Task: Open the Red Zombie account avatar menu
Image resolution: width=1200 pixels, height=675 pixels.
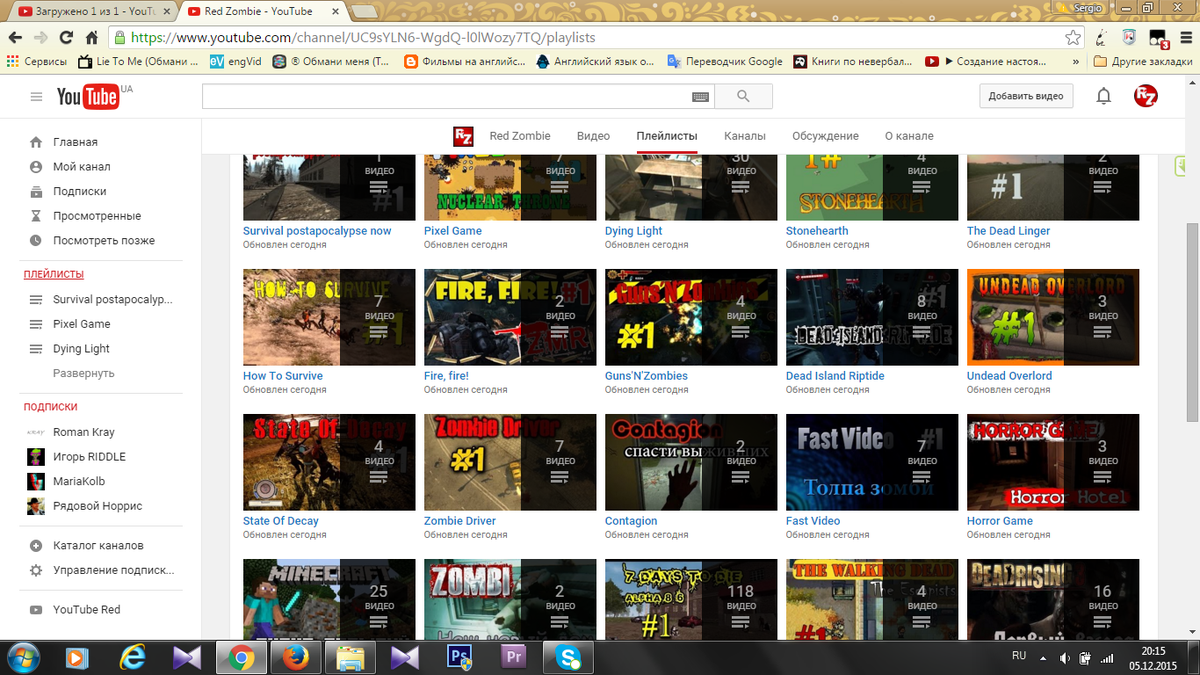Action: click(1145, 96)
